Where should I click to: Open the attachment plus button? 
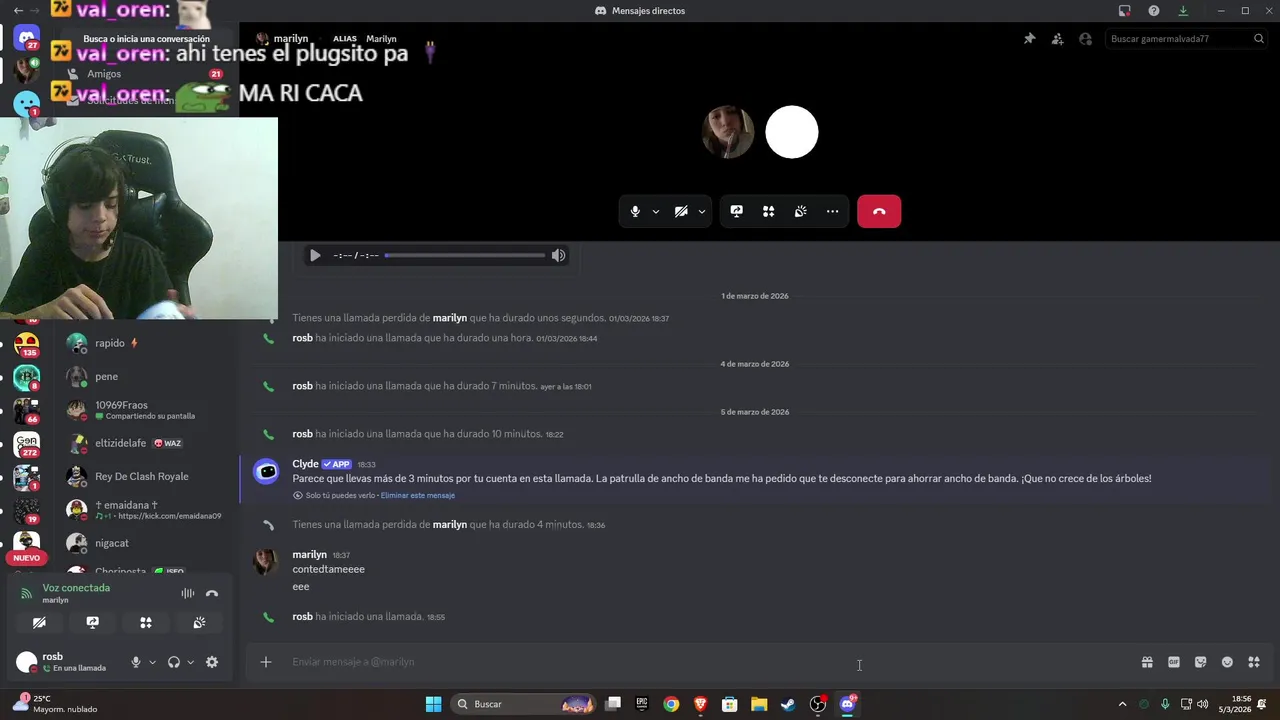266,662
